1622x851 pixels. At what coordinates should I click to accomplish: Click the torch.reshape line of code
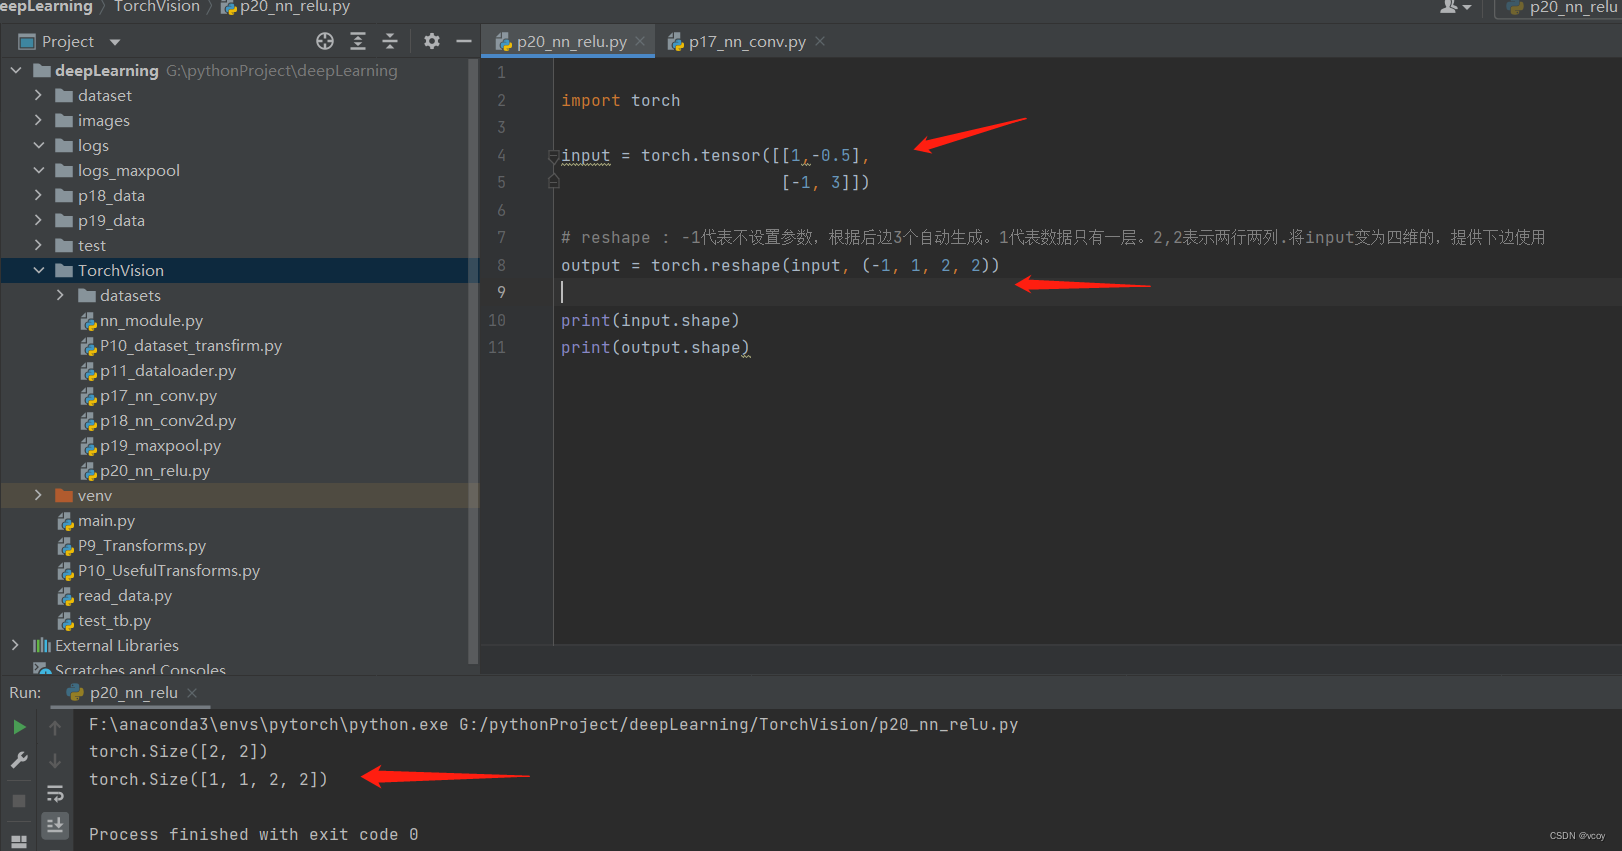[x=780, y=265]
